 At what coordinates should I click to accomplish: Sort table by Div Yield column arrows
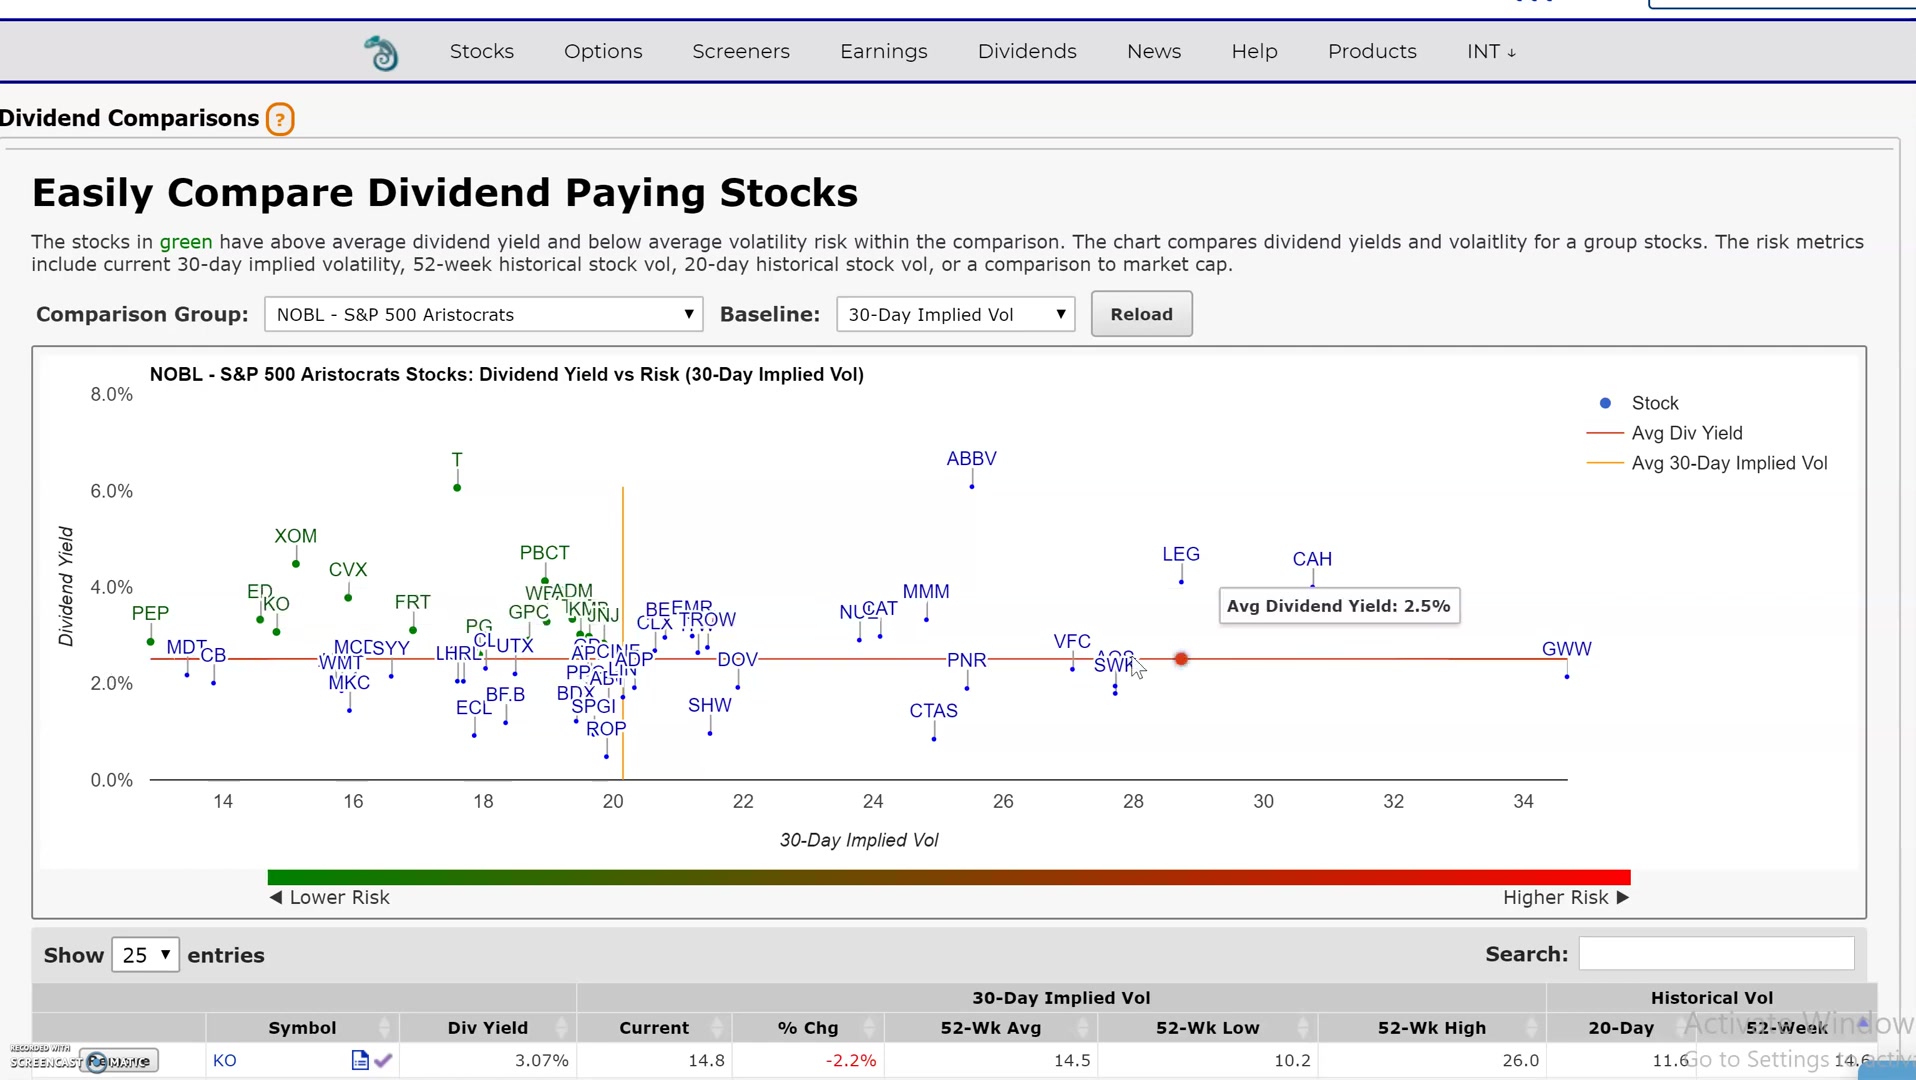coord(561,1027)
